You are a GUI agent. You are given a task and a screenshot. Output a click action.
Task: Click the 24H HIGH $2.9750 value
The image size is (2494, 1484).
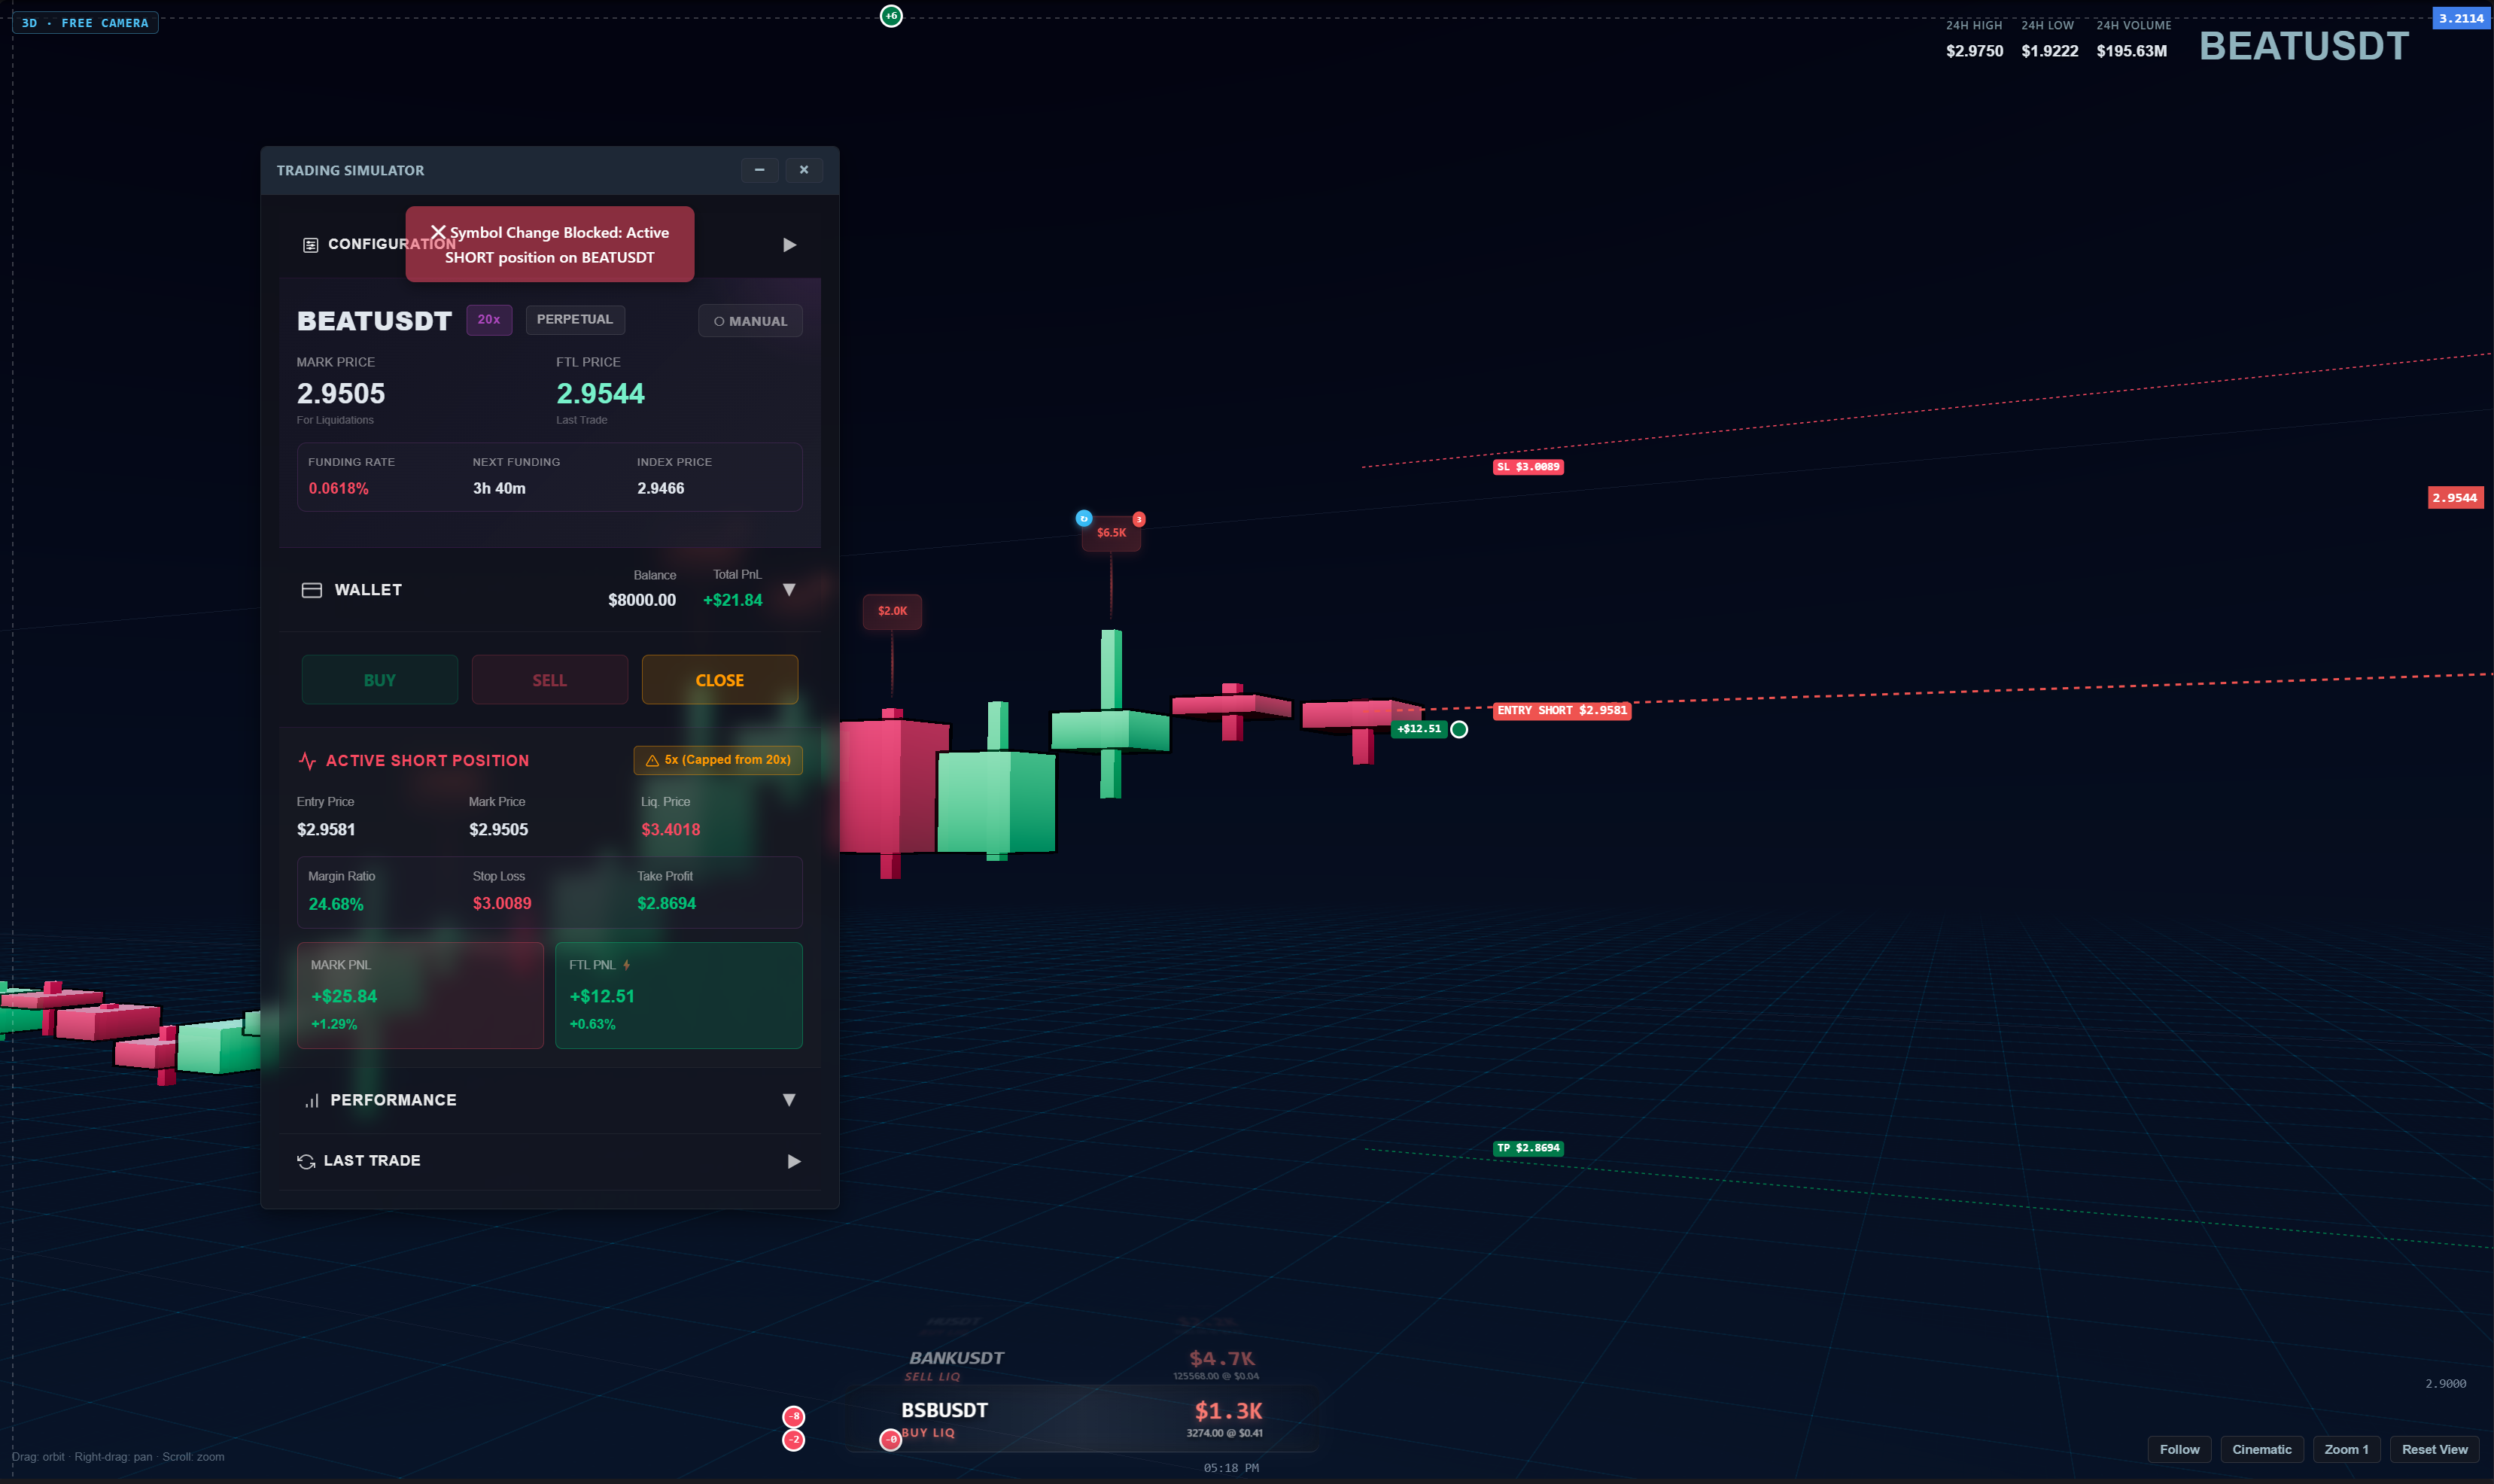pos(1974,51)
